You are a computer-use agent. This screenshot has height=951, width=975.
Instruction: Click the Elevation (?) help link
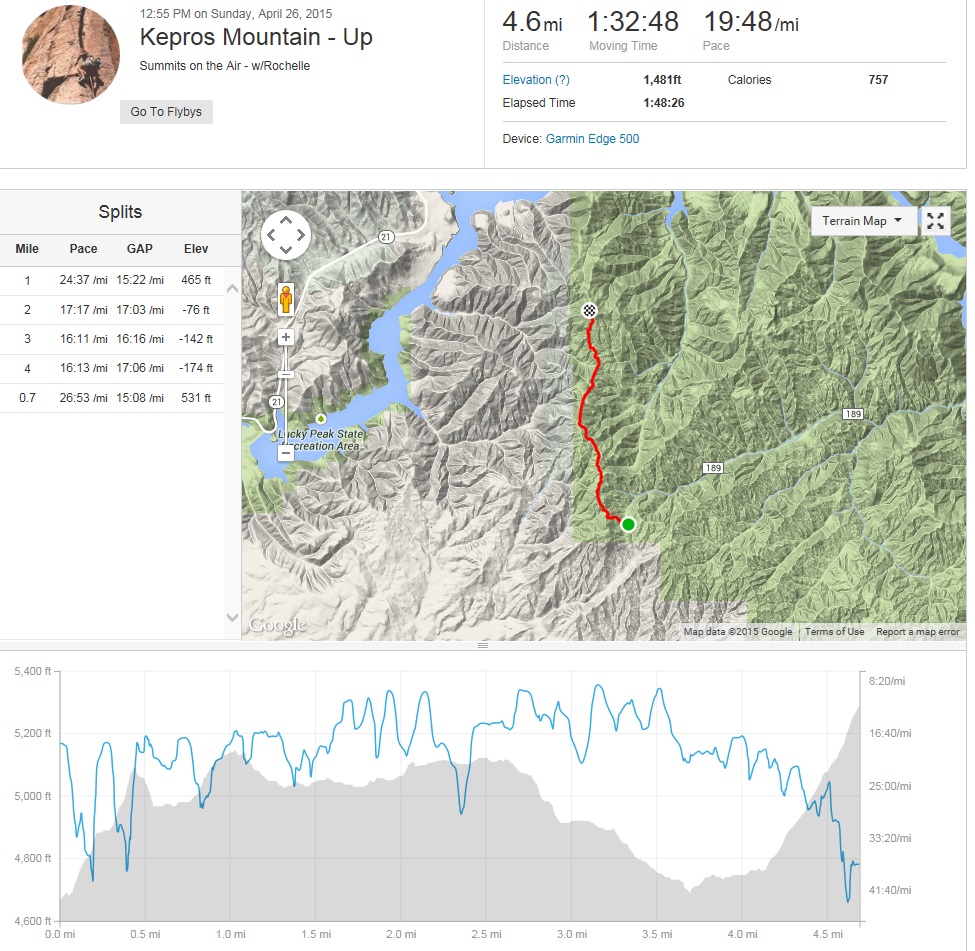click(536, 80)
